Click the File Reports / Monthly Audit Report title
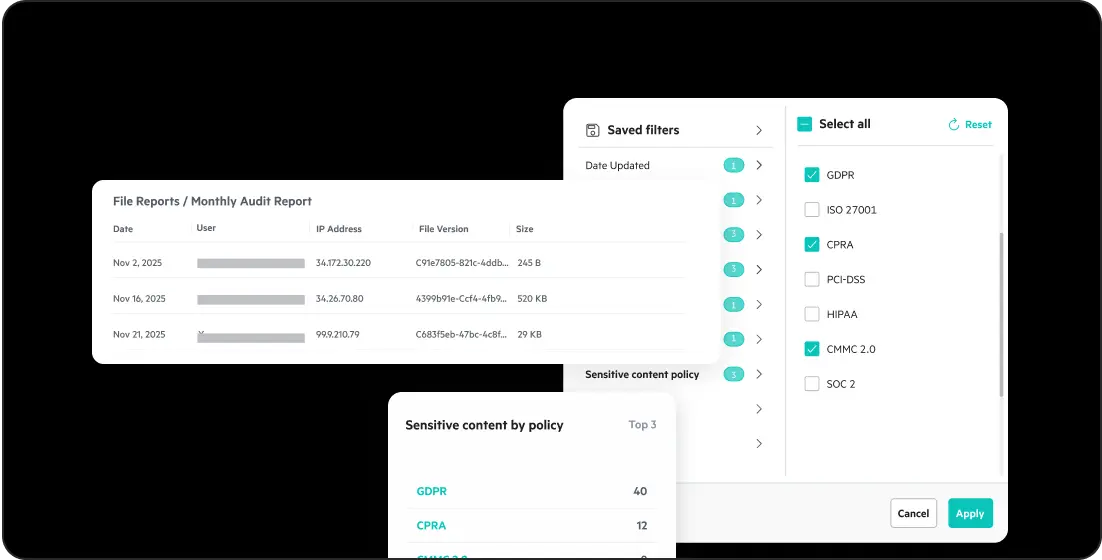1102x560 pixels. 212,202
